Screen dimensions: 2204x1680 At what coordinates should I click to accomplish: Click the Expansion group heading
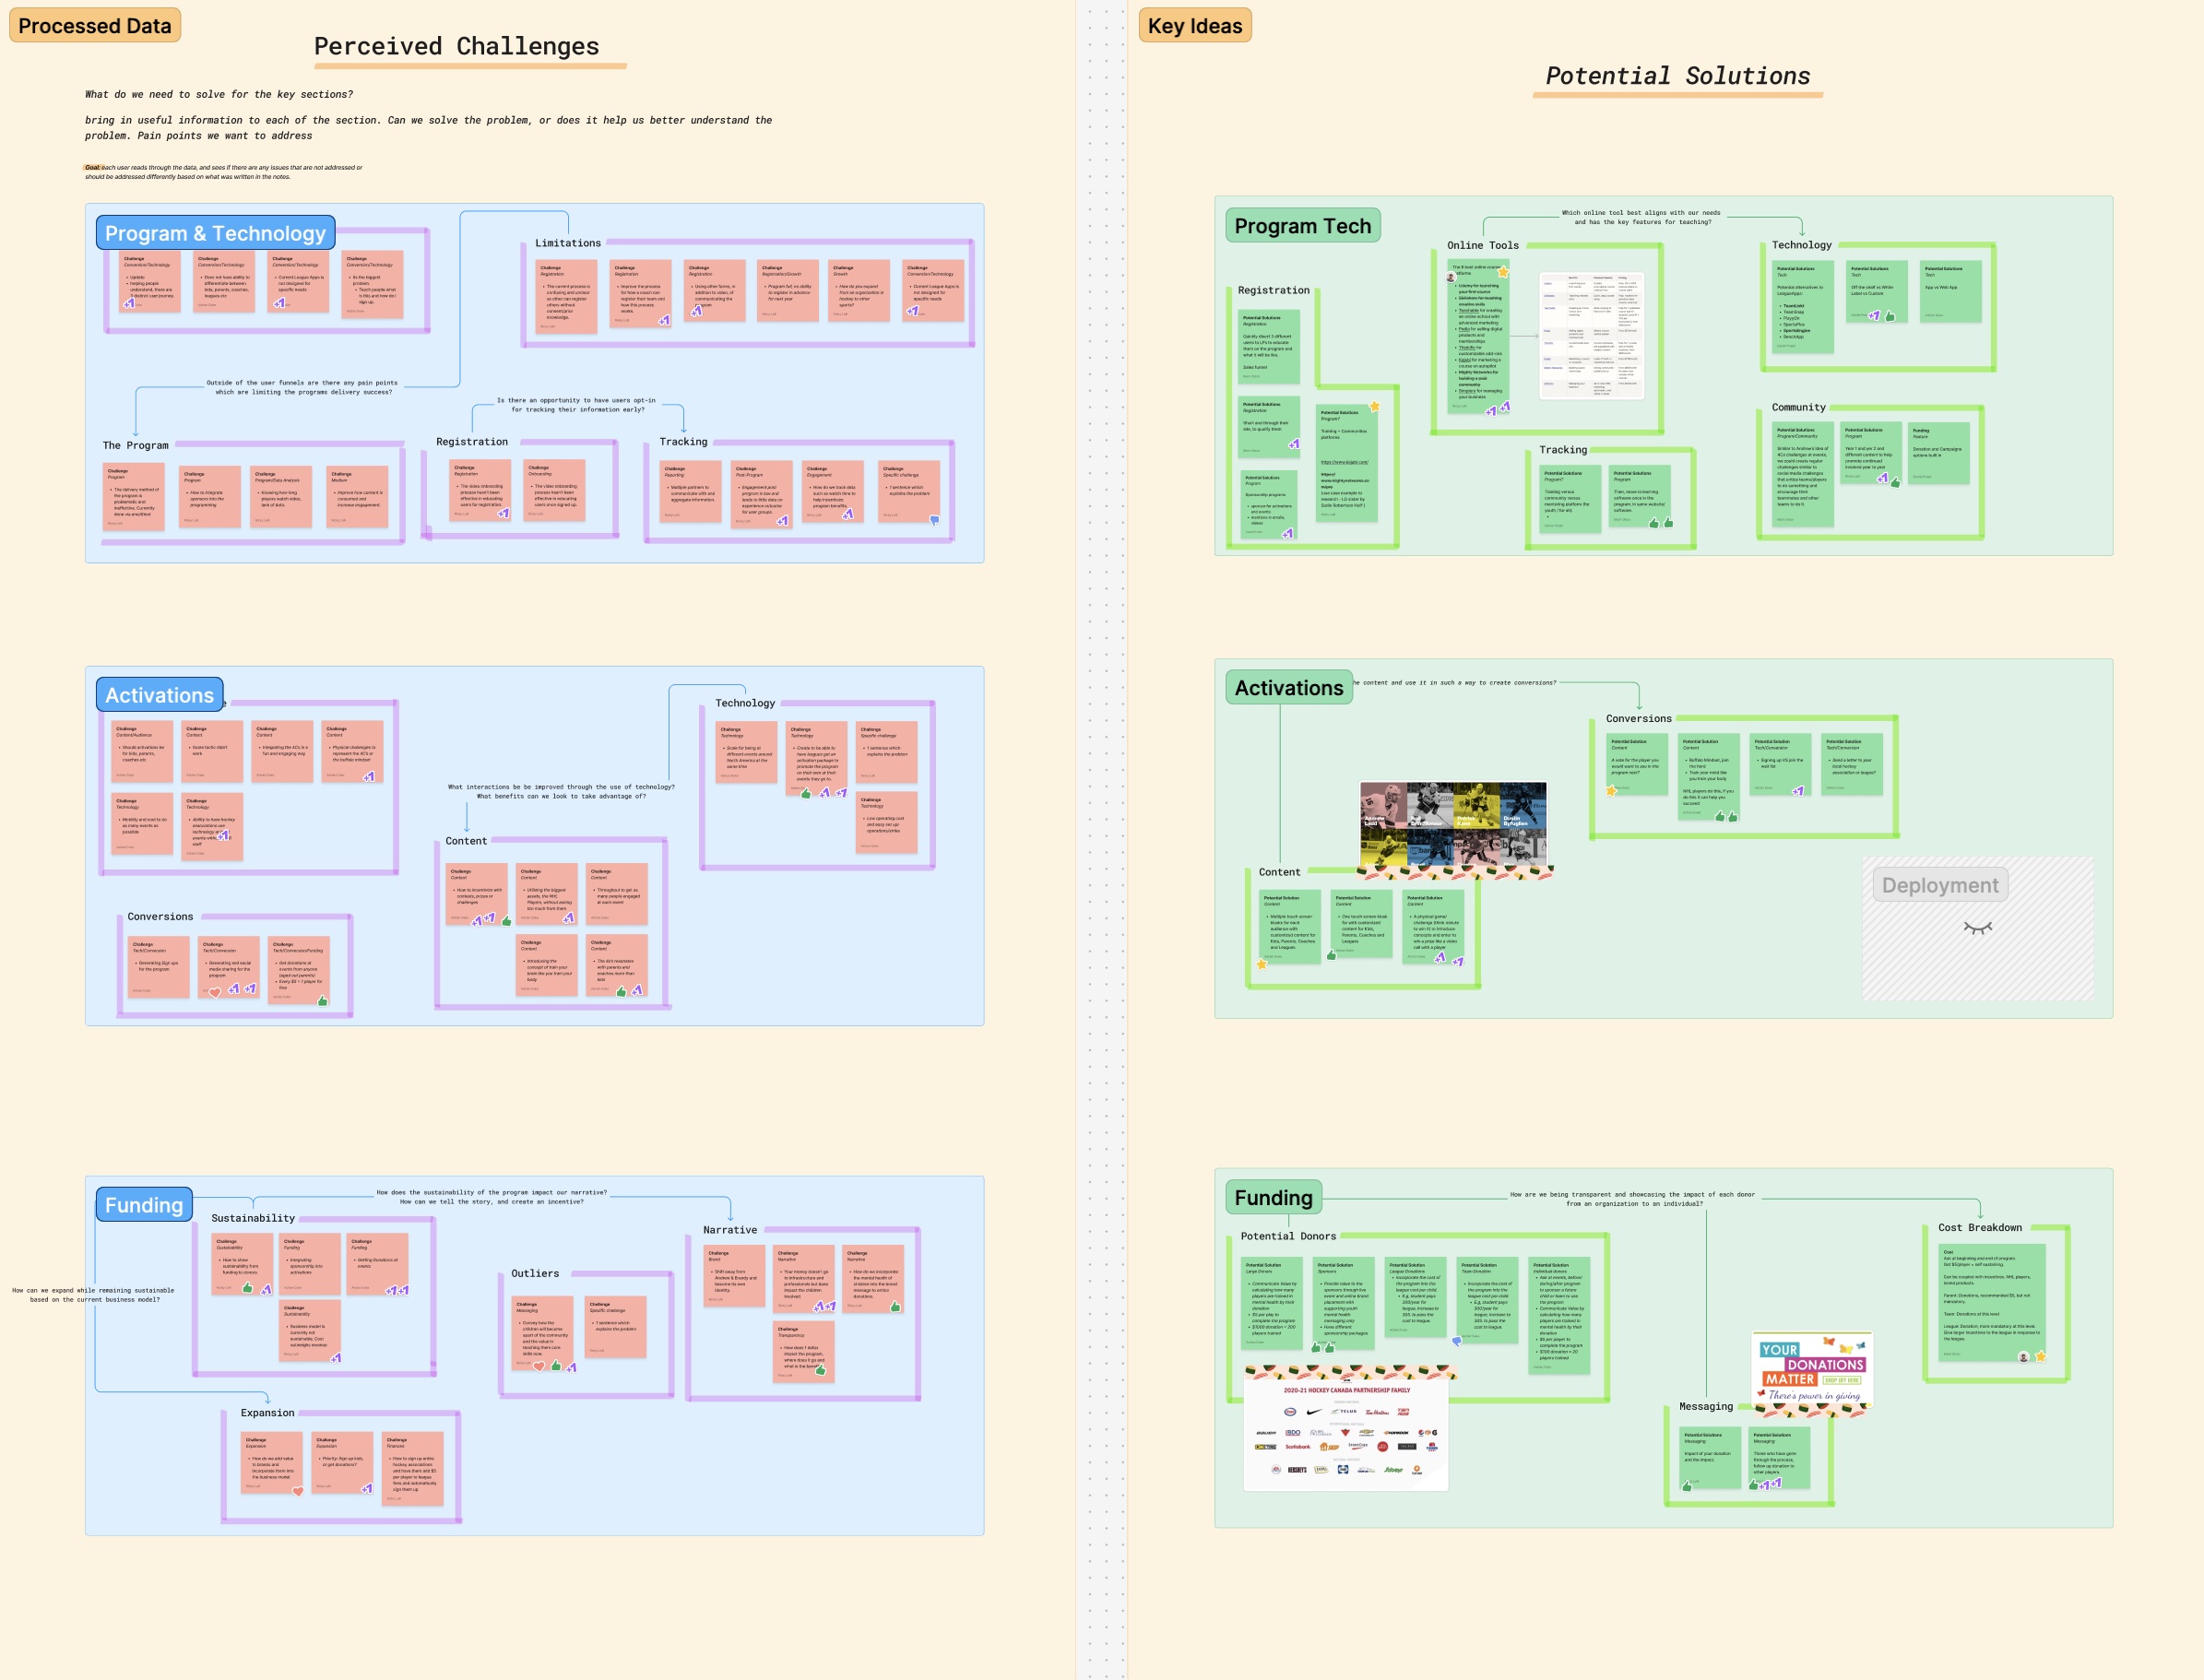point(267,1413)
